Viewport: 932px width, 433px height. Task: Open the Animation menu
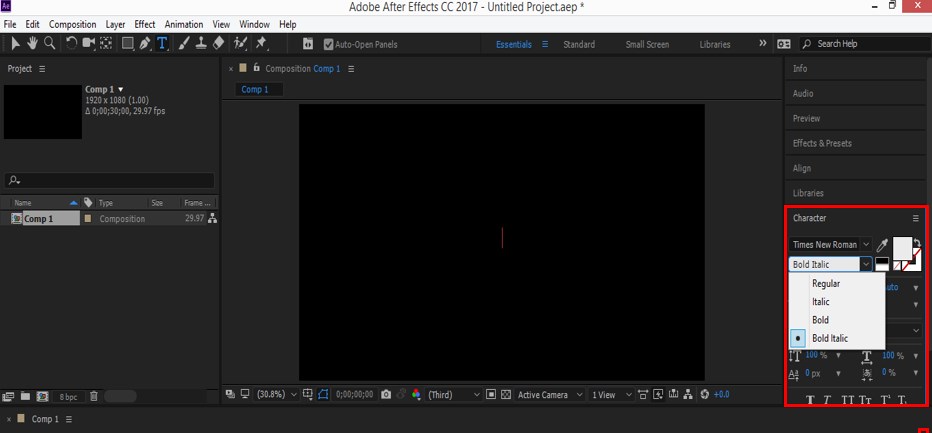[x=184, y=24]
